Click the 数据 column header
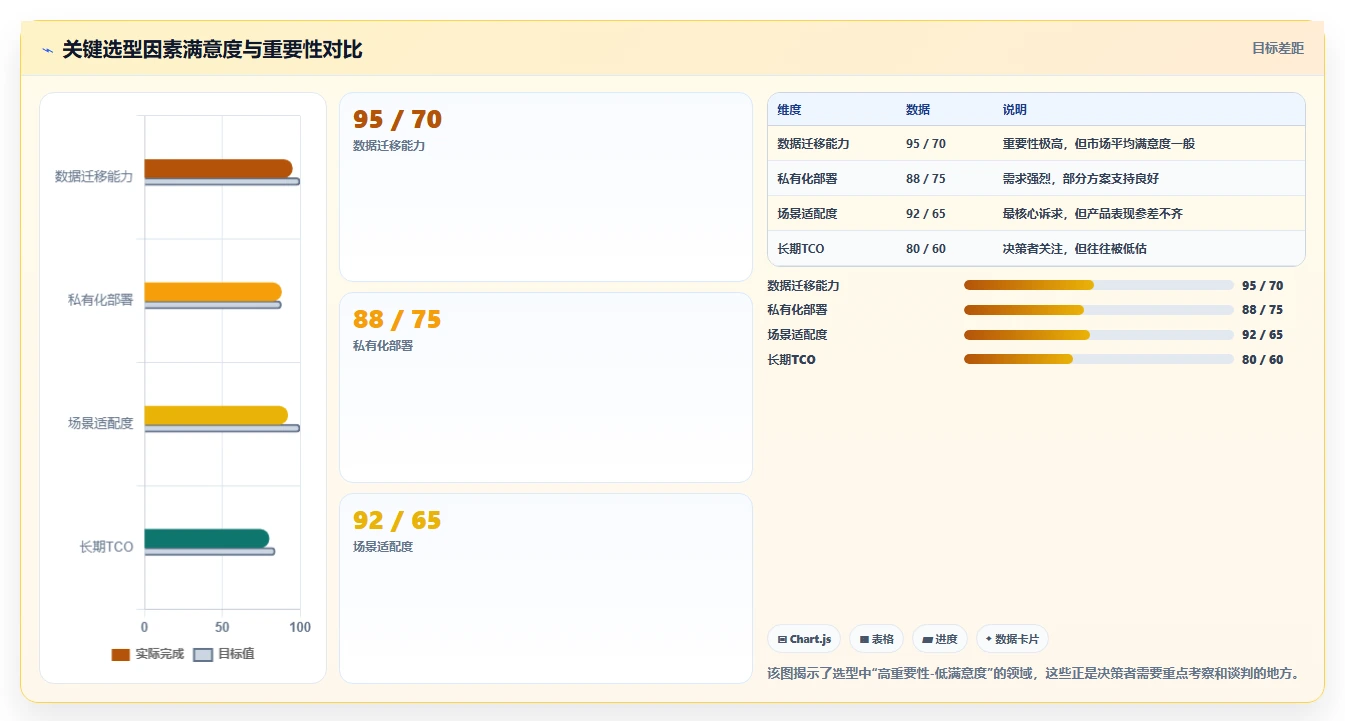The width and height of the screenshot is (1345, 721). (x=918, y=110)
